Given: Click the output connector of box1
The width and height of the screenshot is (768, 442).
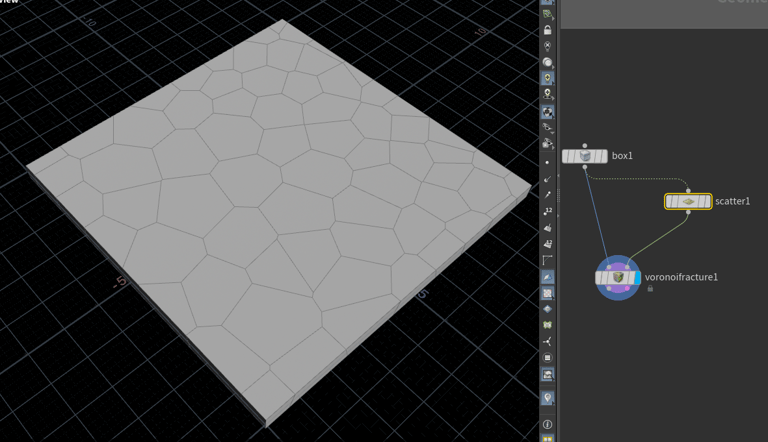Looking at the screenshot, I should (x=585, y=167).
